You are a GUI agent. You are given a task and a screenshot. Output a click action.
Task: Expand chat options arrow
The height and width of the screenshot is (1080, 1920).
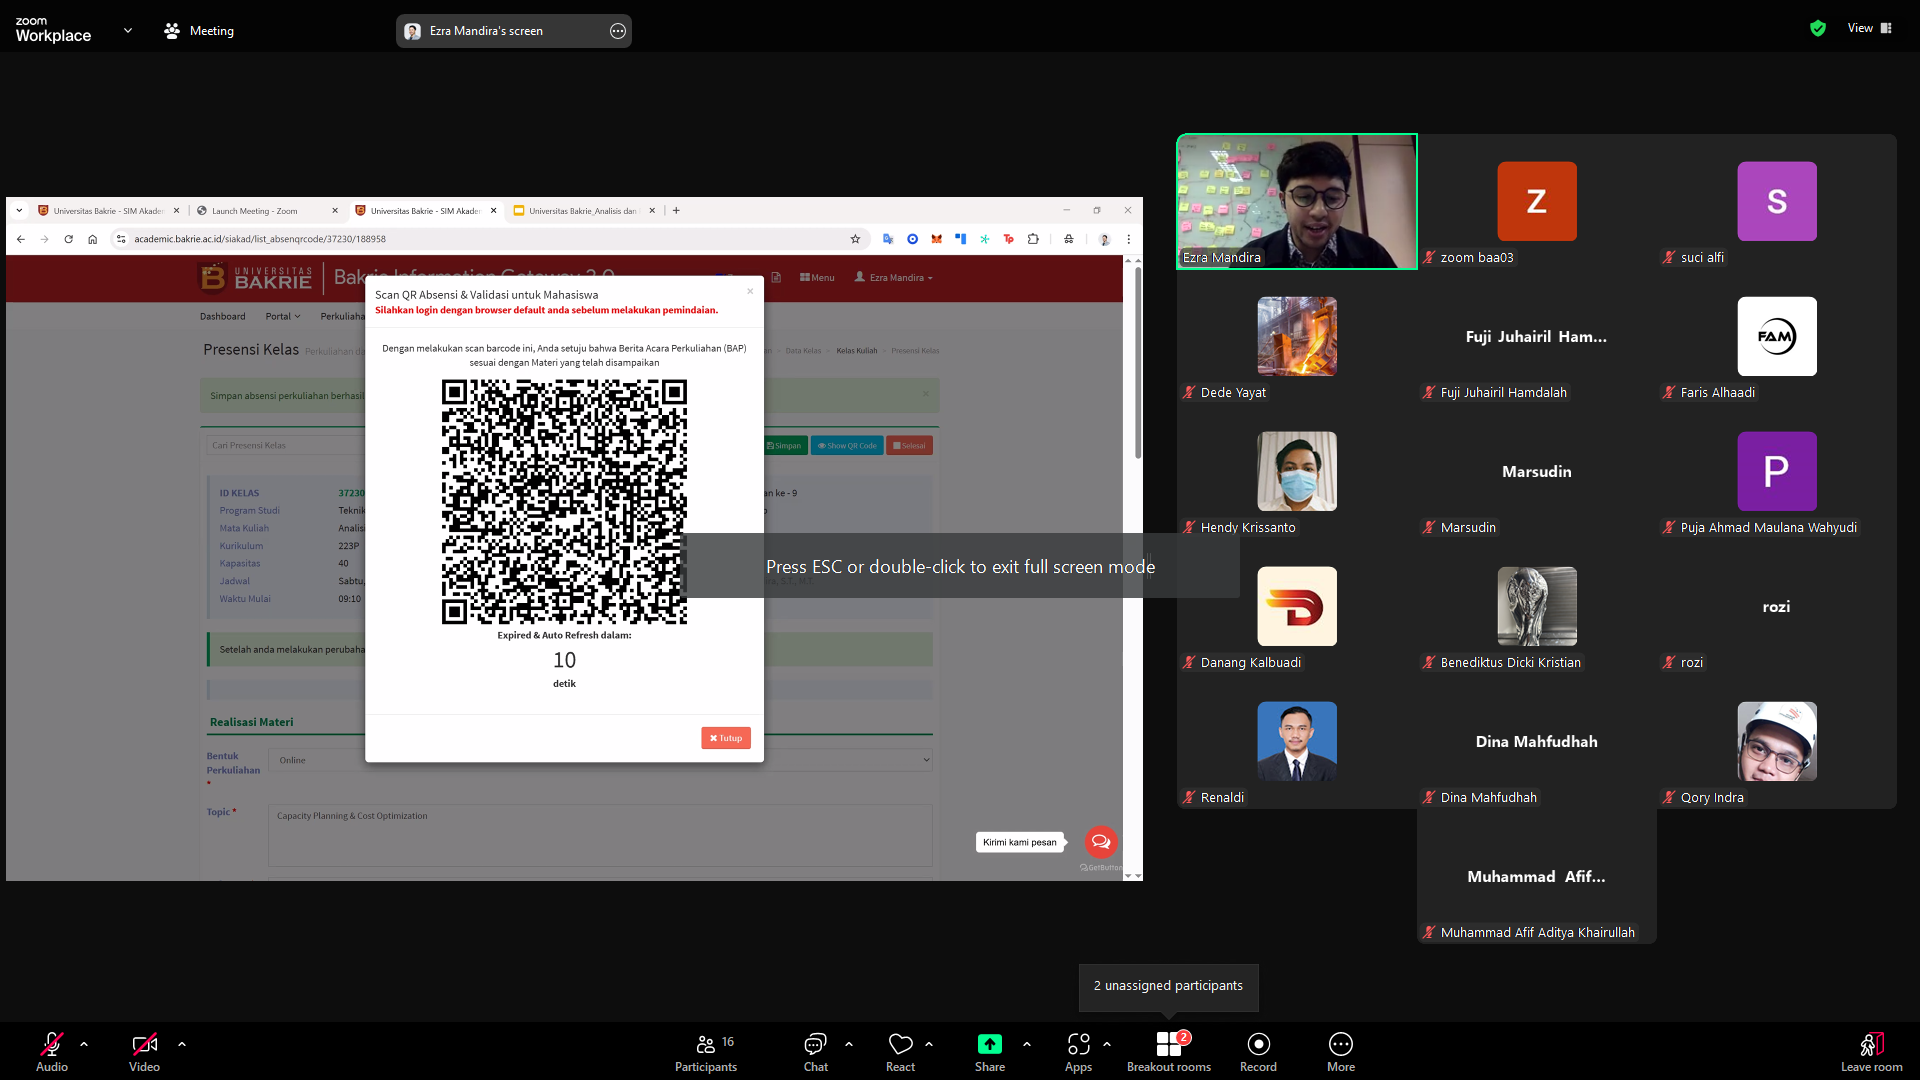[849, 1044]
